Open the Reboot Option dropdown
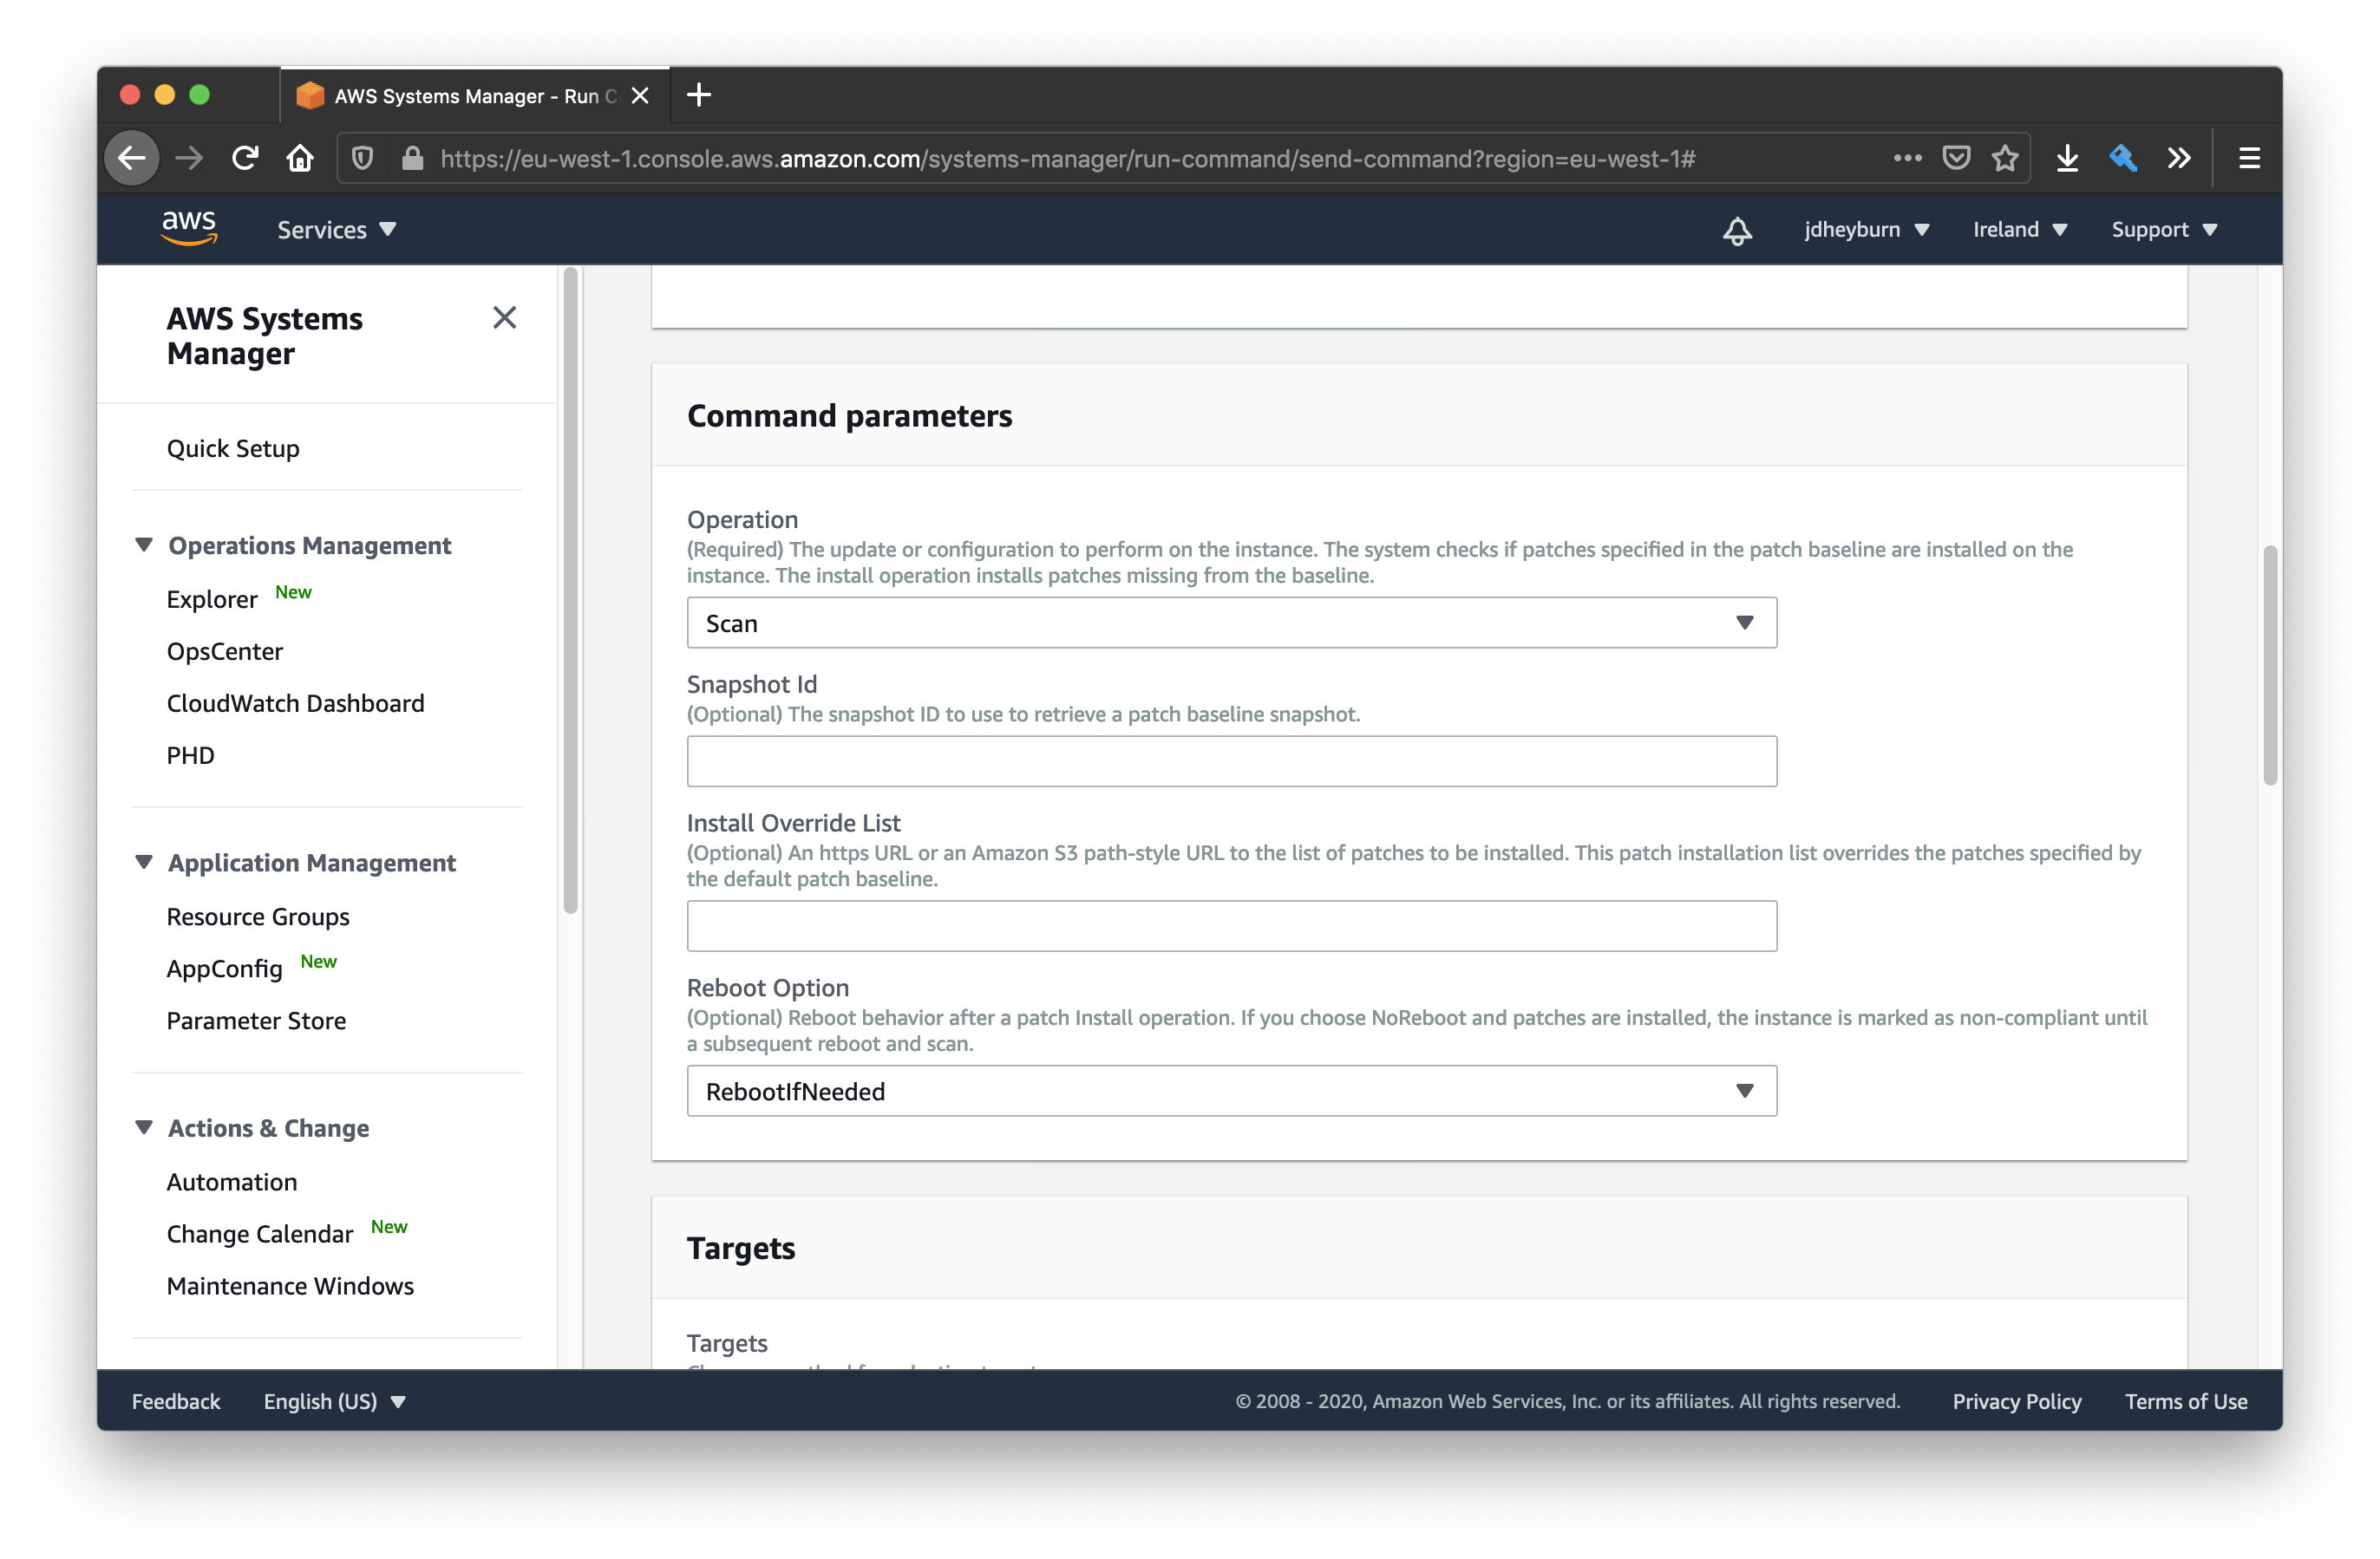Viewport: 2380px width, 1559px height. click(x=1231, y=1091)
